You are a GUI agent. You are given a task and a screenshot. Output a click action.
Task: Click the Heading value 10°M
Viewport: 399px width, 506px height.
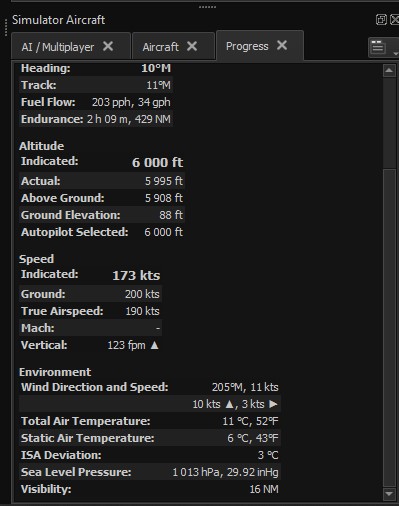[x=156, y=68]
